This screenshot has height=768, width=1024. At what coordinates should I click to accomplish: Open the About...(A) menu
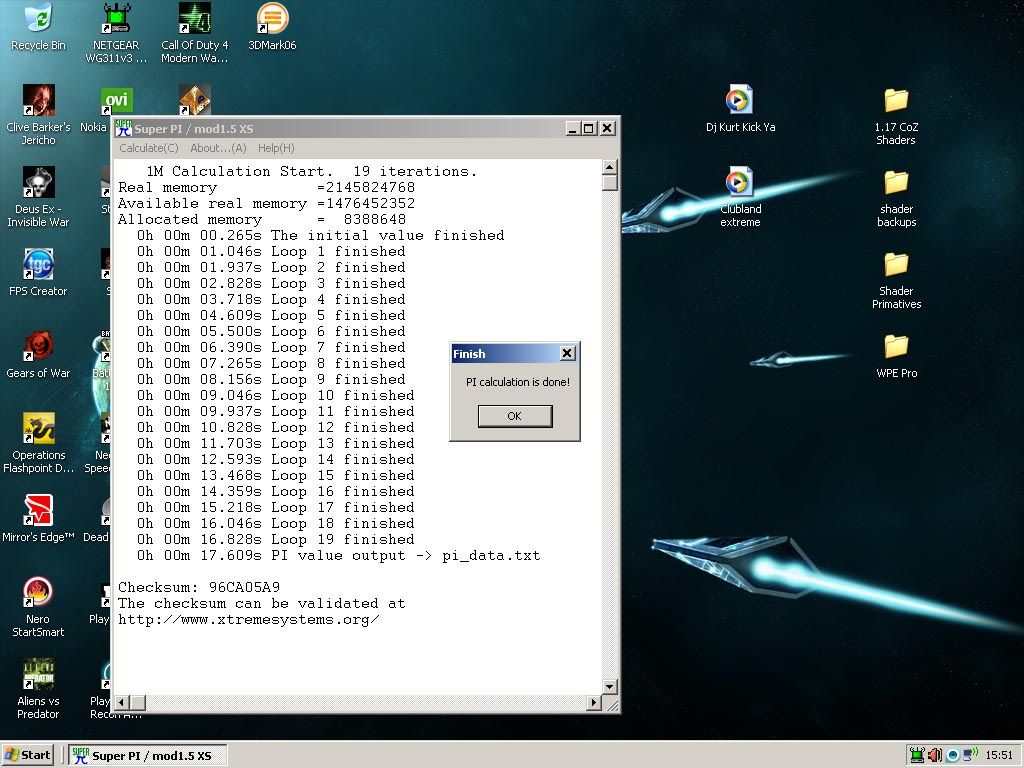218,148
